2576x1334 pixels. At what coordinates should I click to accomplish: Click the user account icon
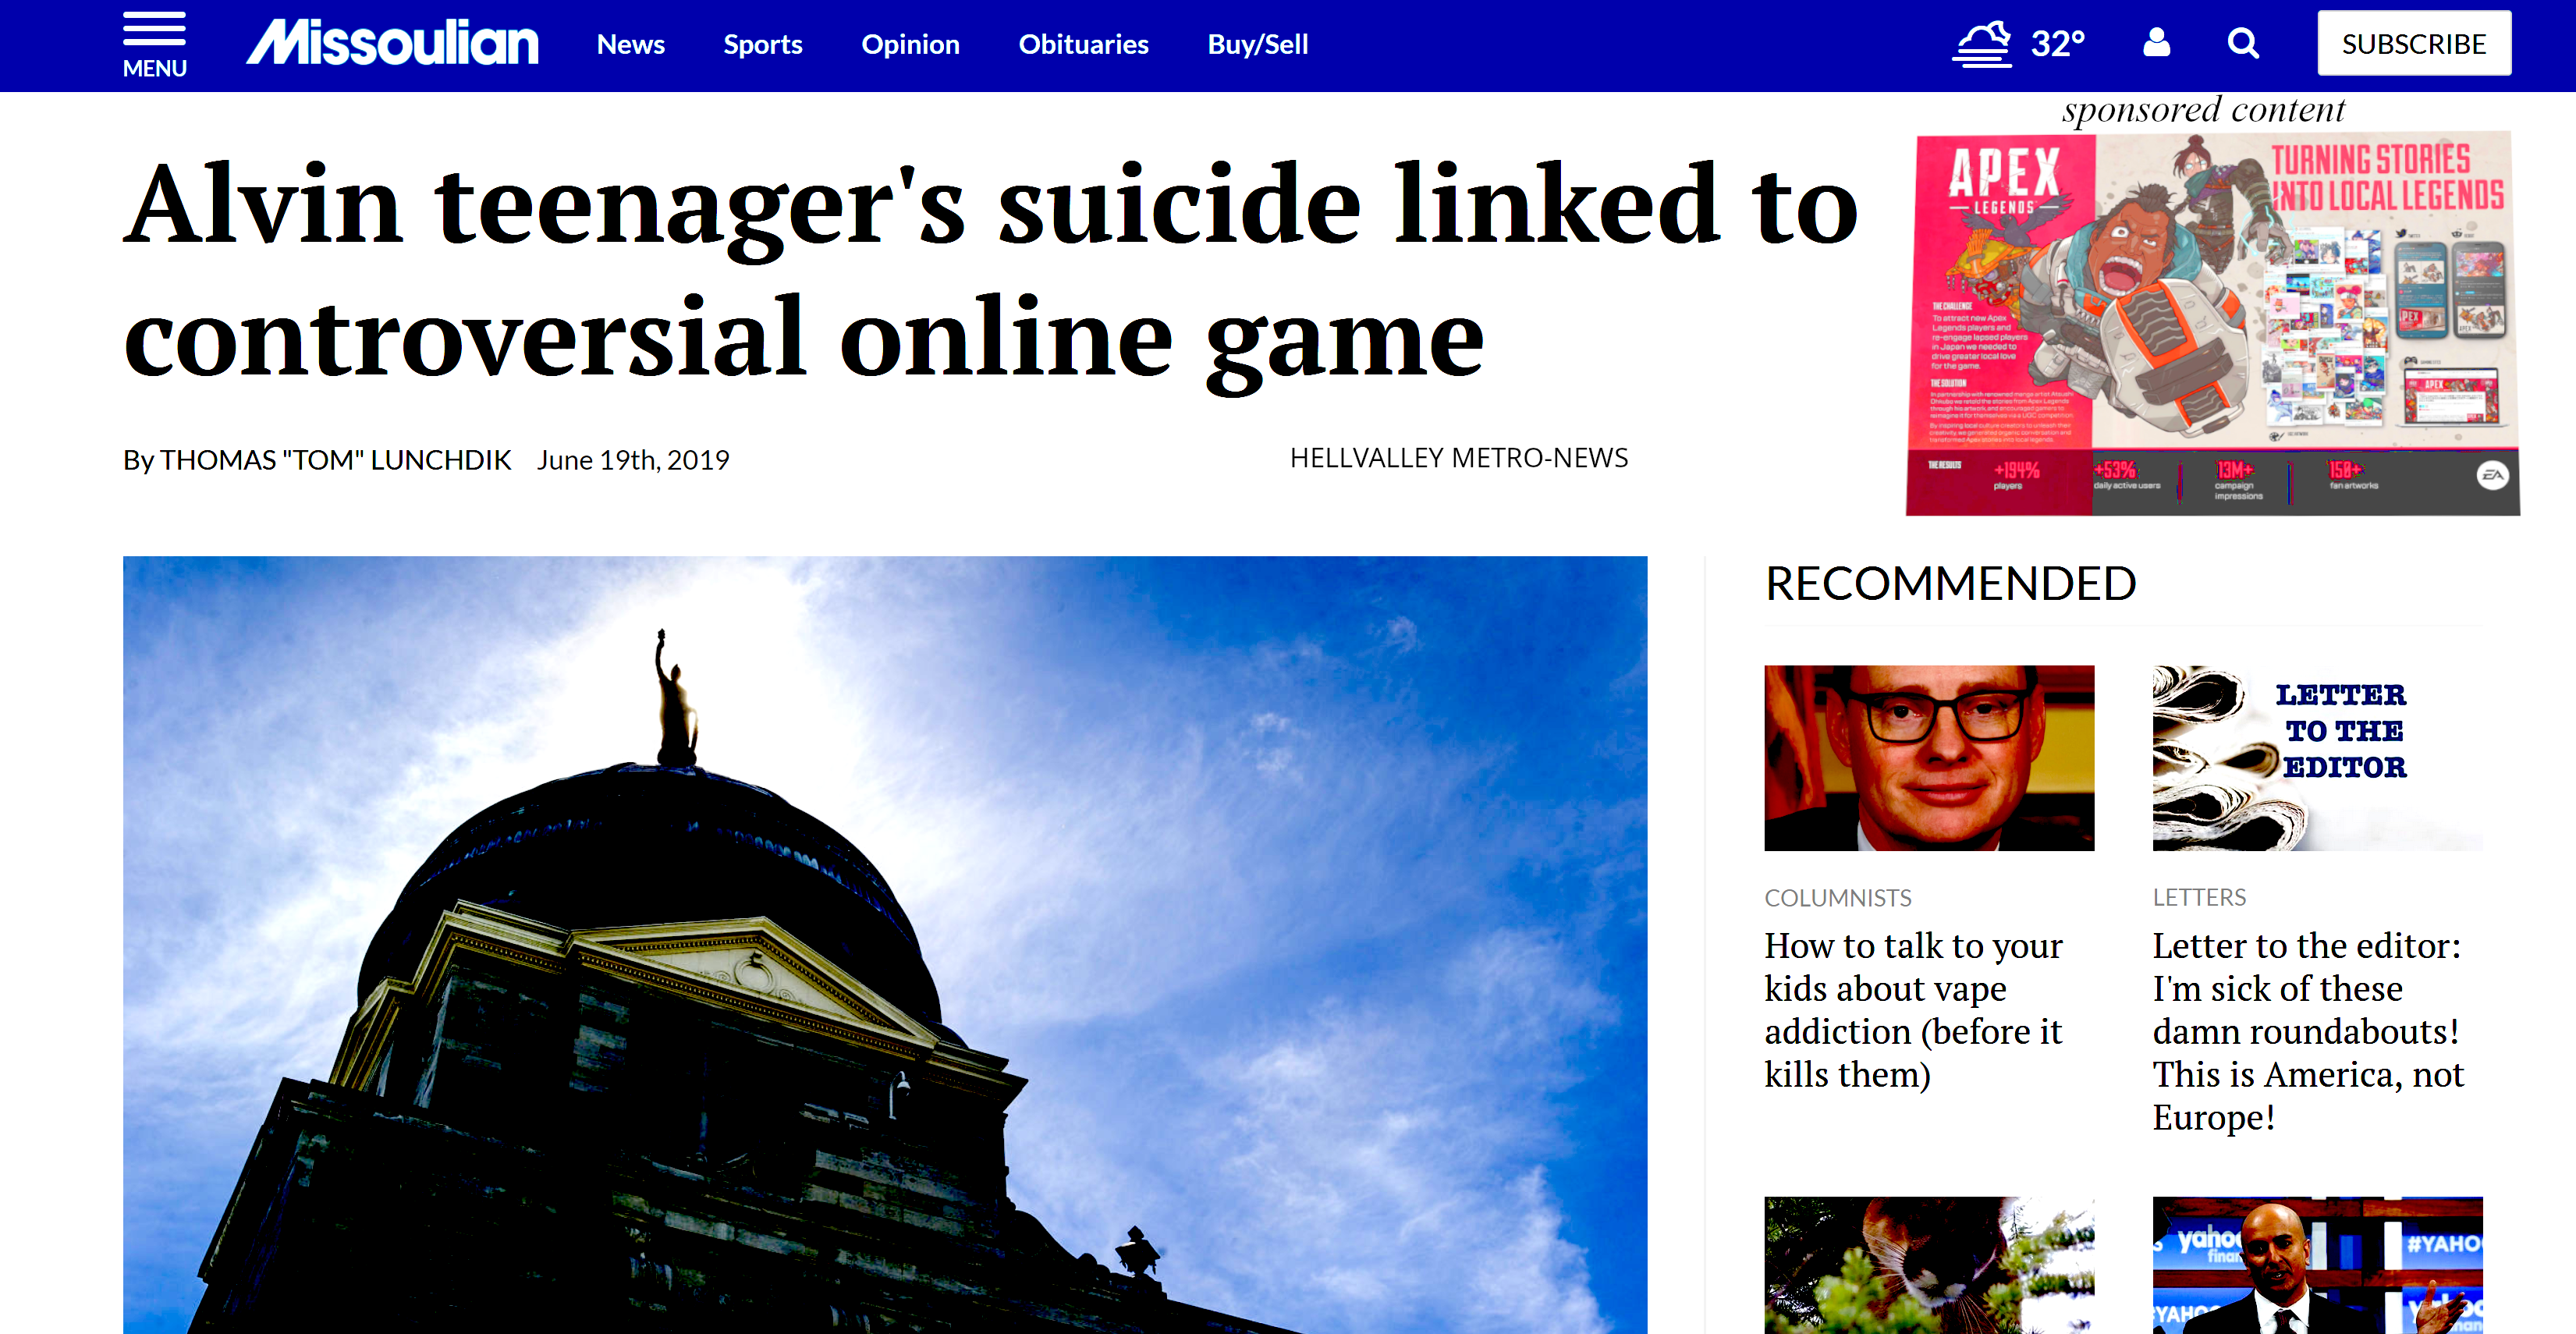point(2156,43)
